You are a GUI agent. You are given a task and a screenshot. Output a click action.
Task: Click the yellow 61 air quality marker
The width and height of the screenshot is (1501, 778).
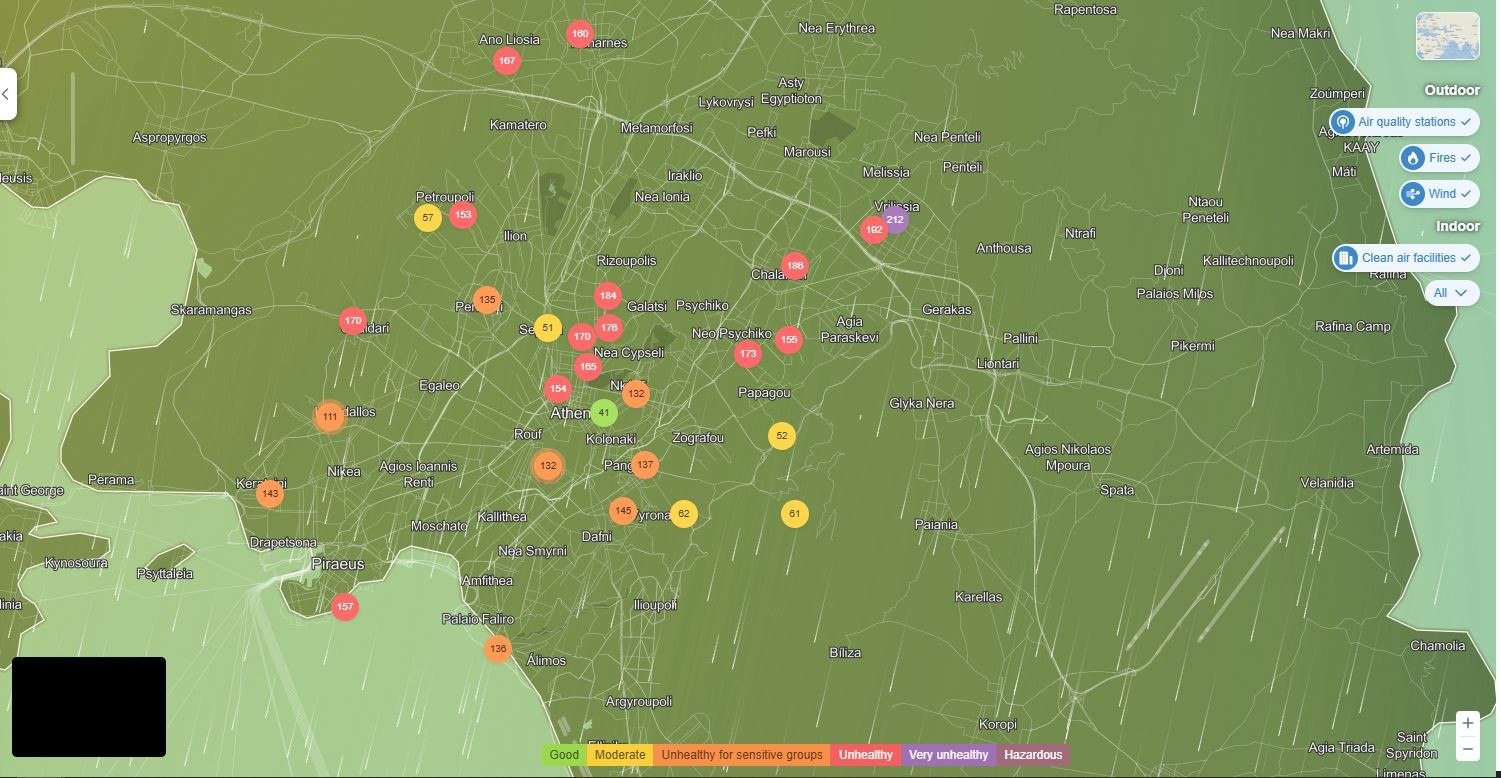tap(794, 514)
